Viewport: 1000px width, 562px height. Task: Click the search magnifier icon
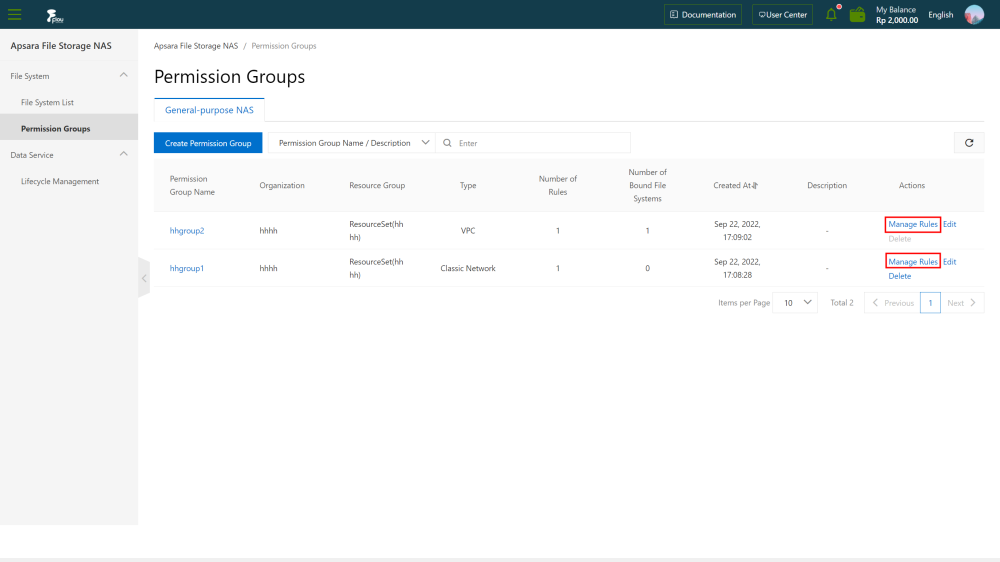pos(447,143)
